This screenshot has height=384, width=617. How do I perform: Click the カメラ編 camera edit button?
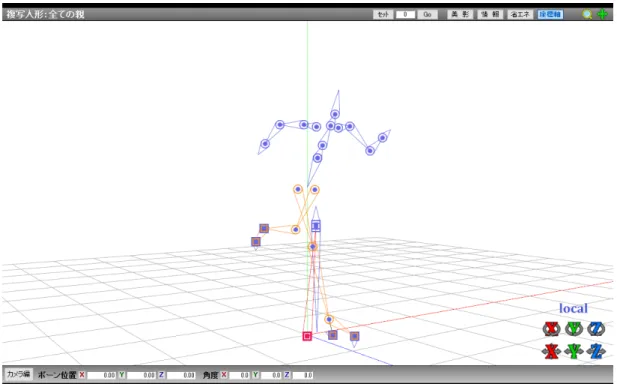18,374
